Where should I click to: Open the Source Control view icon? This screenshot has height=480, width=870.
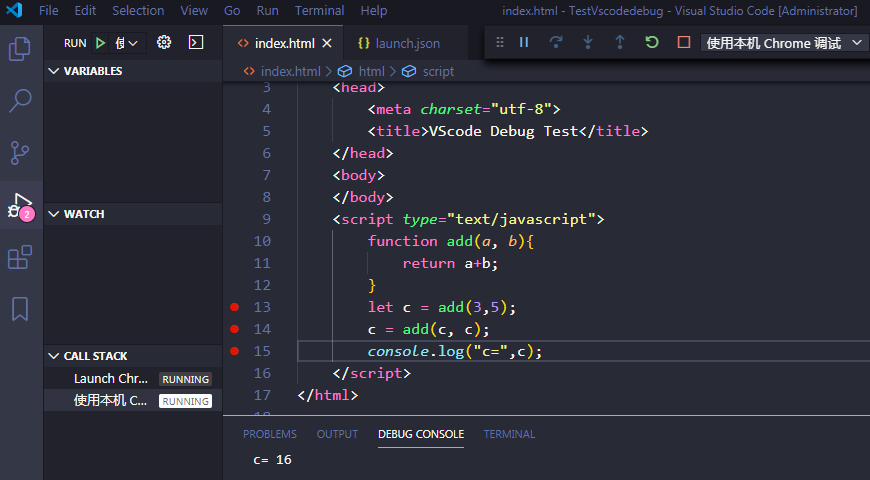(20, 153)
